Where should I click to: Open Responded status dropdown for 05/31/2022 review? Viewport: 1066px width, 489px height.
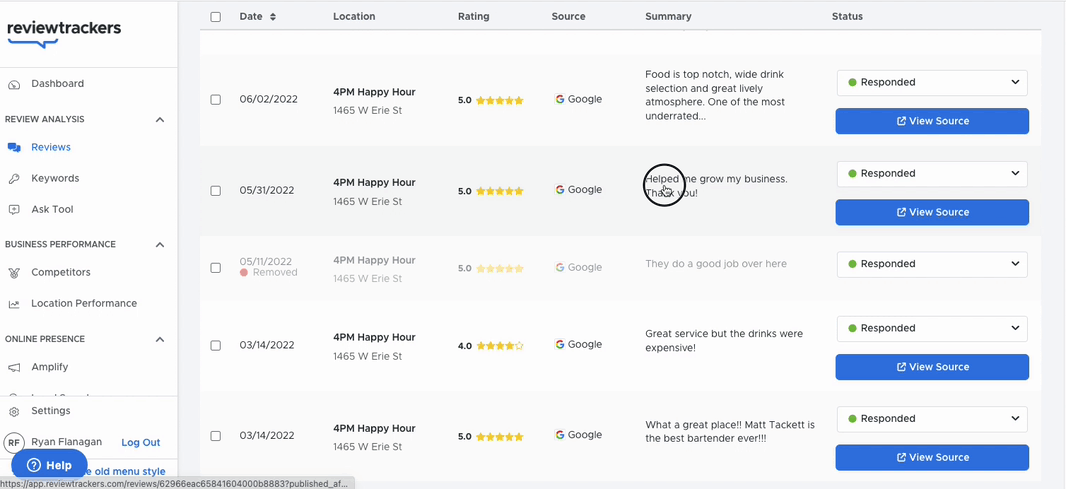[932, 173]
